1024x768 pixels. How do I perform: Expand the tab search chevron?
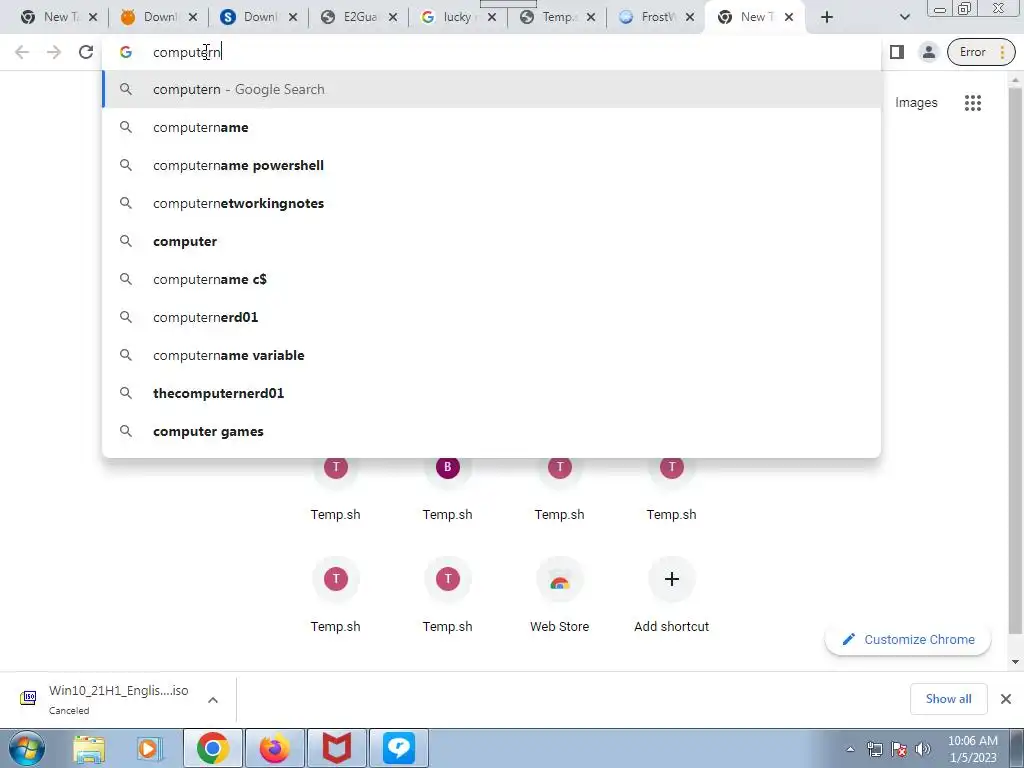[x=904, y=17]
